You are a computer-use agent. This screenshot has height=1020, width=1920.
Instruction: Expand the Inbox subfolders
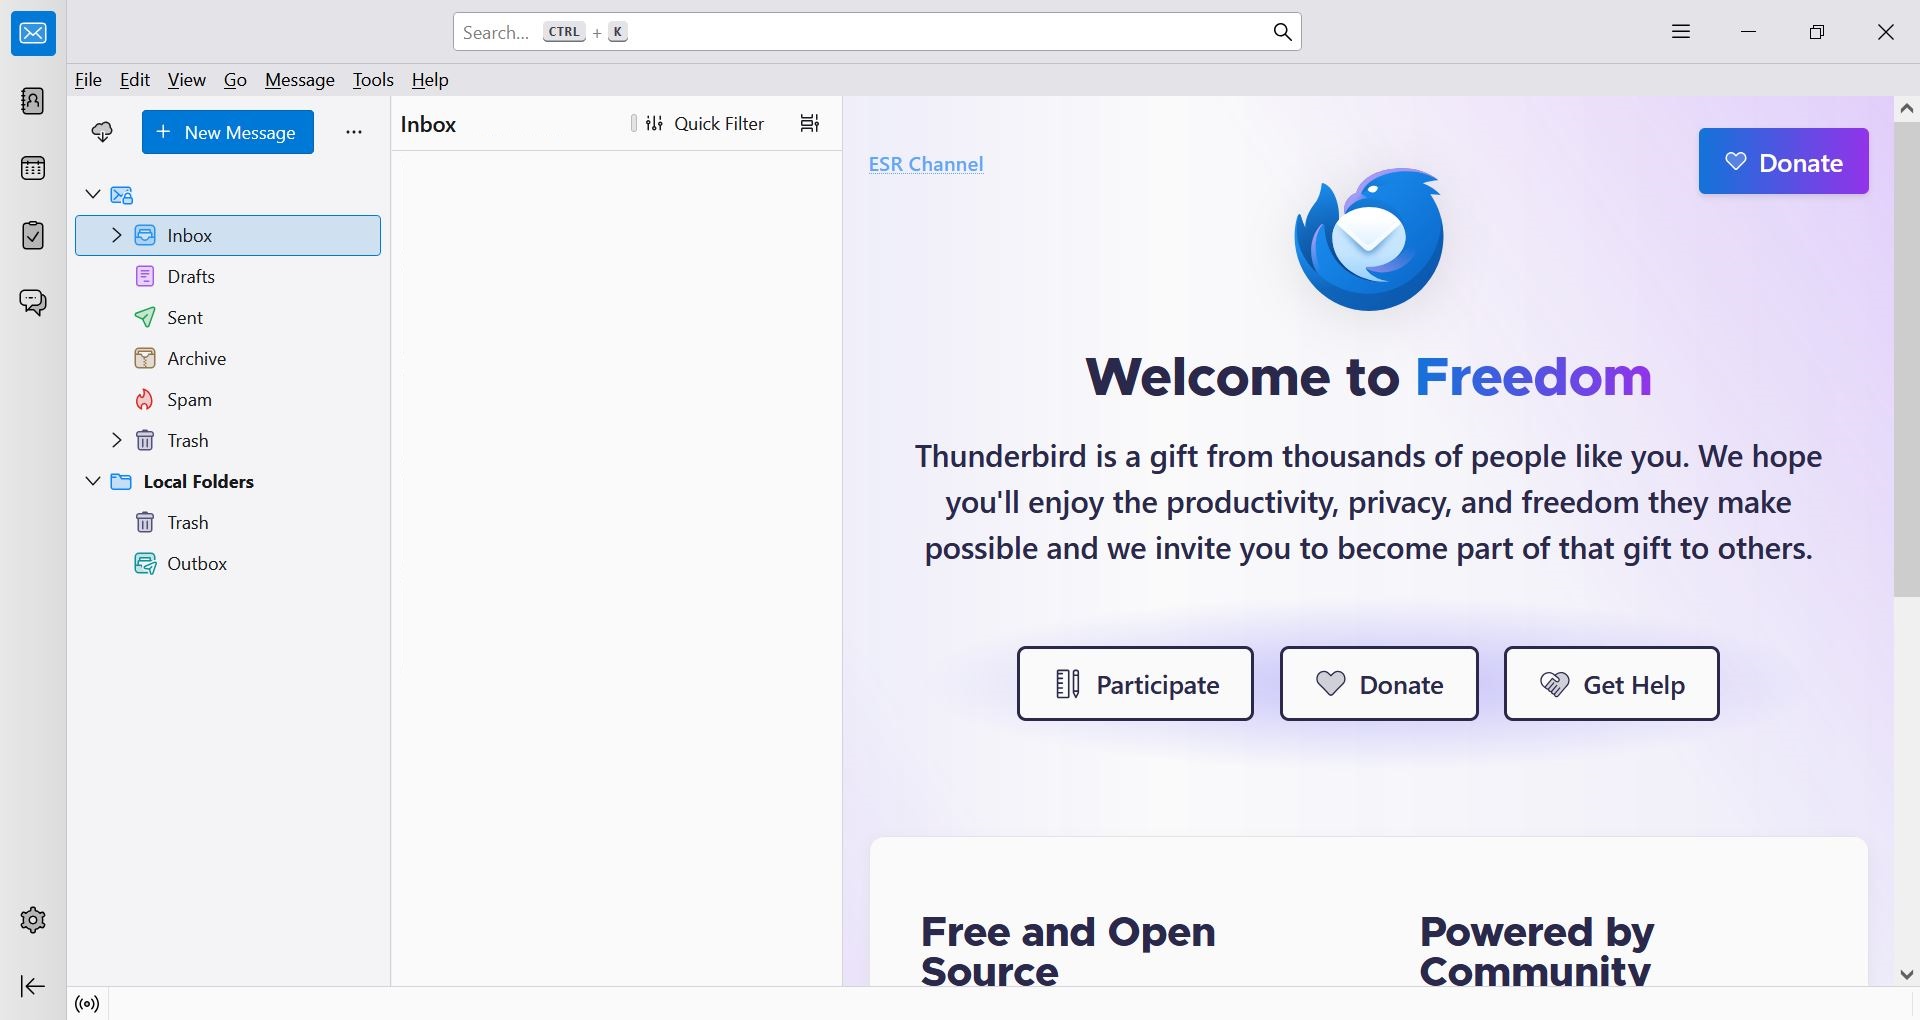click(x=116, y=235)
